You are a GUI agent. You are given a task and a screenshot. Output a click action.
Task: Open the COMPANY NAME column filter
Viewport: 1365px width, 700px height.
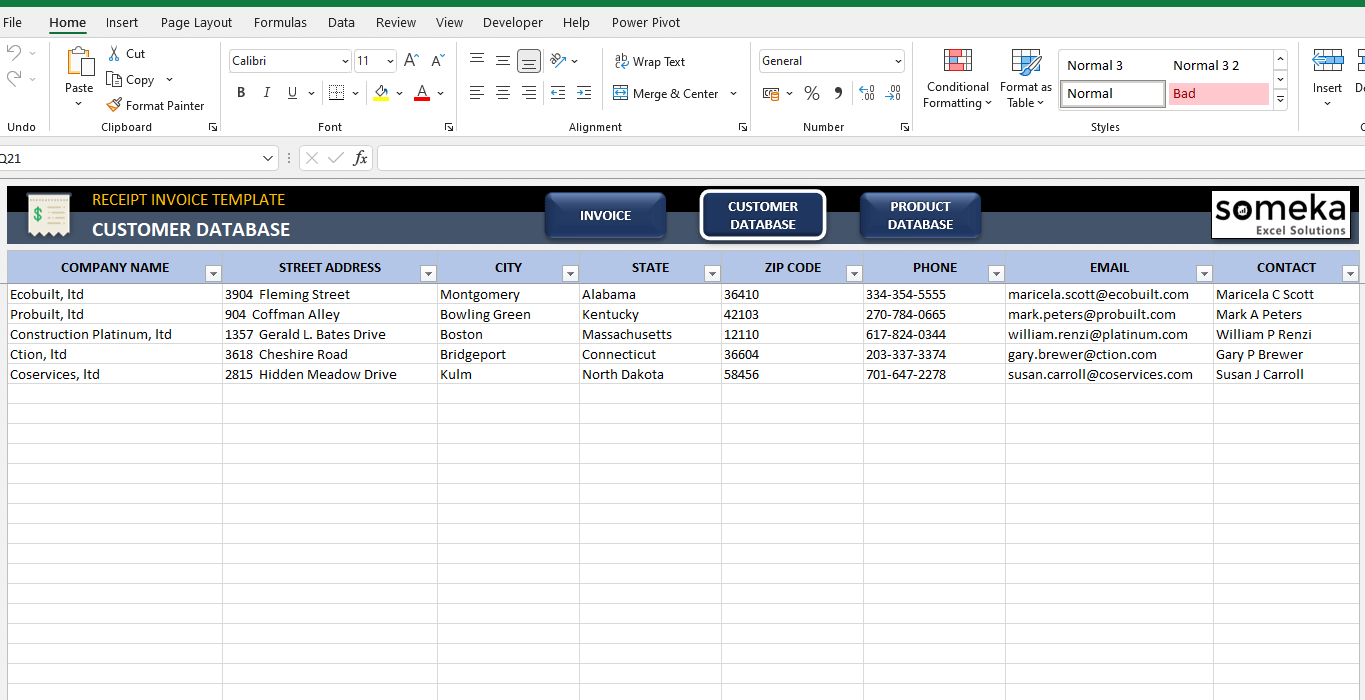213,272
